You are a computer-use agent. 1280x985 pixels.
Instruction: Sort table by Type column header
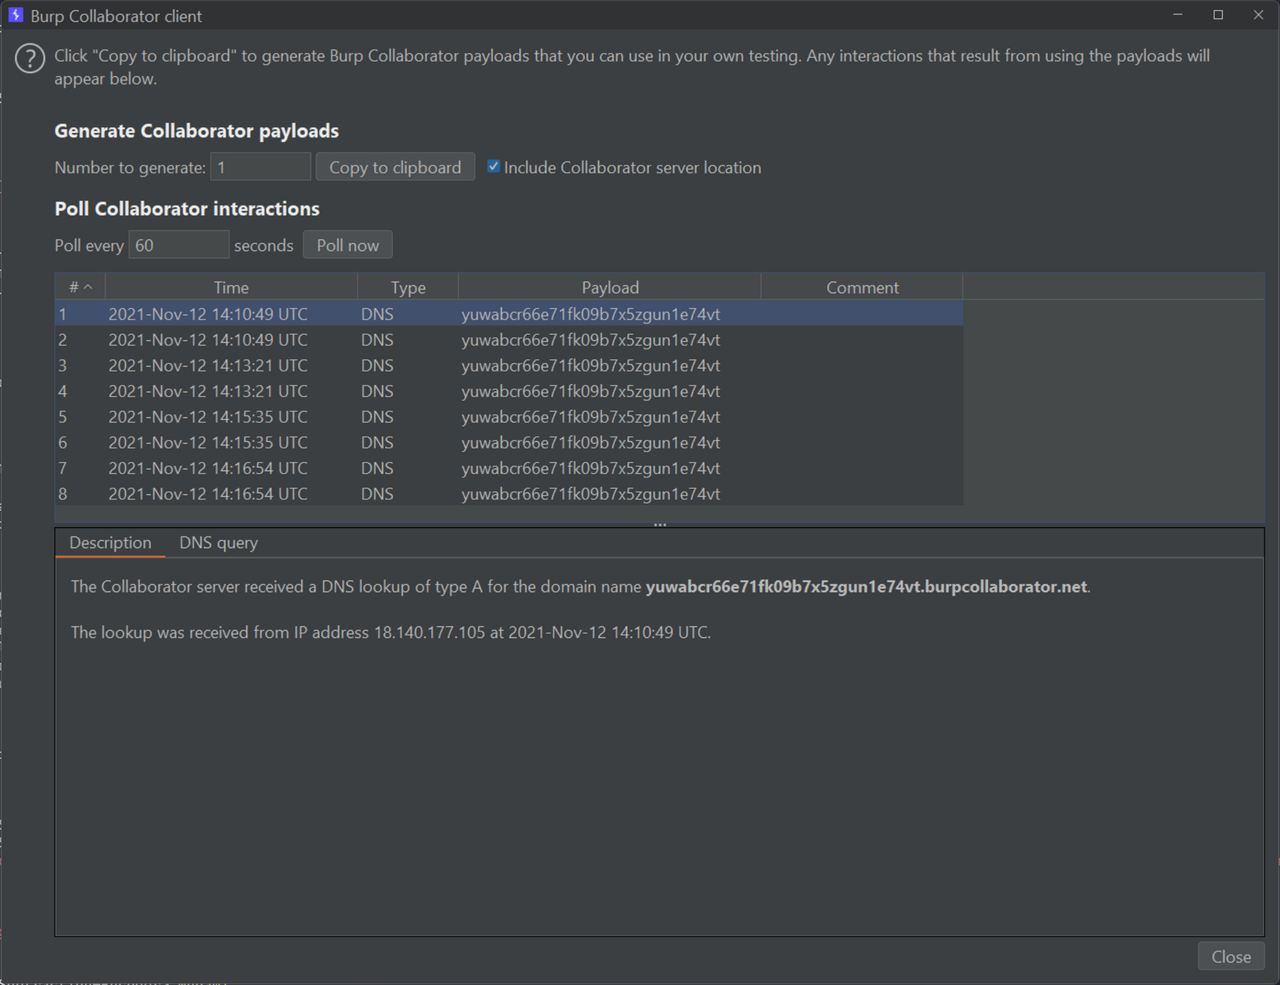(408, 287)
